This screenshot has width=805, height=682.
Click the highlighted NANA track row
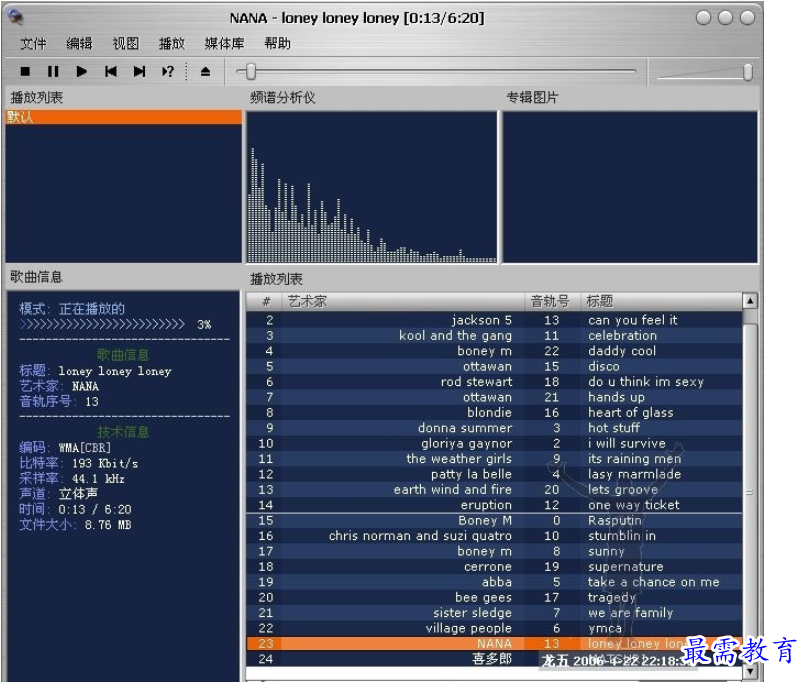[x=494, y=643]
